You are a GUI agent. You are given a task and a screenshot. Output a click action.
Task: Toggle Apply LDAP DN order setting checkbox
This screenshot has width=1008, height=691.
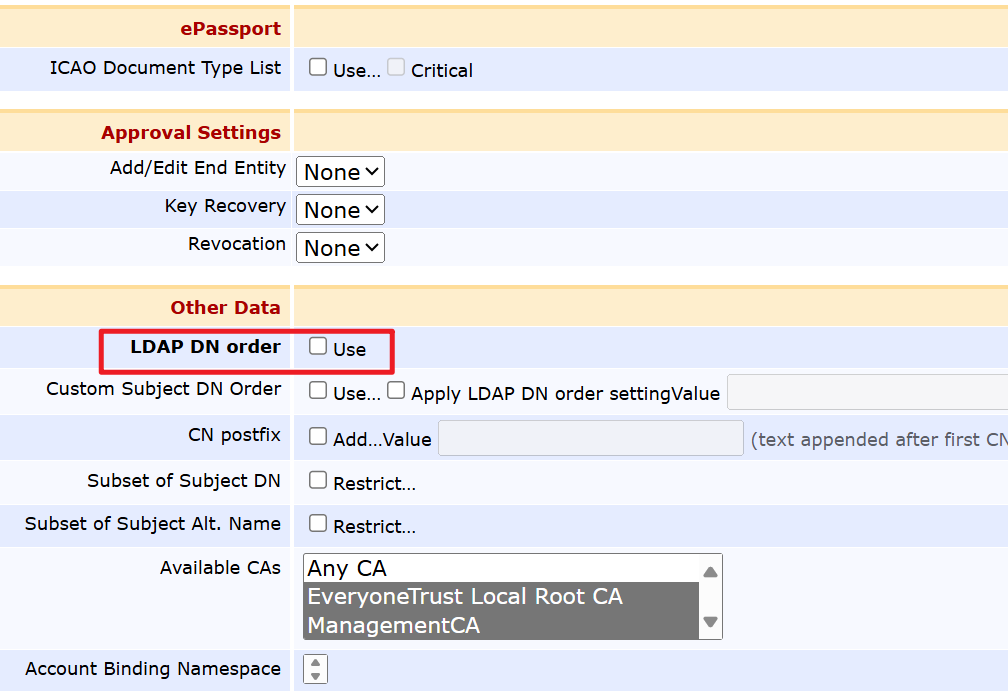(x=396, y=390)
